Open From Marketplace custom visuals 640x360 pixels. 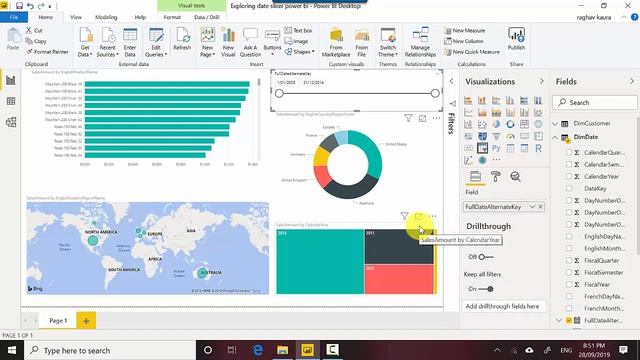336,42
